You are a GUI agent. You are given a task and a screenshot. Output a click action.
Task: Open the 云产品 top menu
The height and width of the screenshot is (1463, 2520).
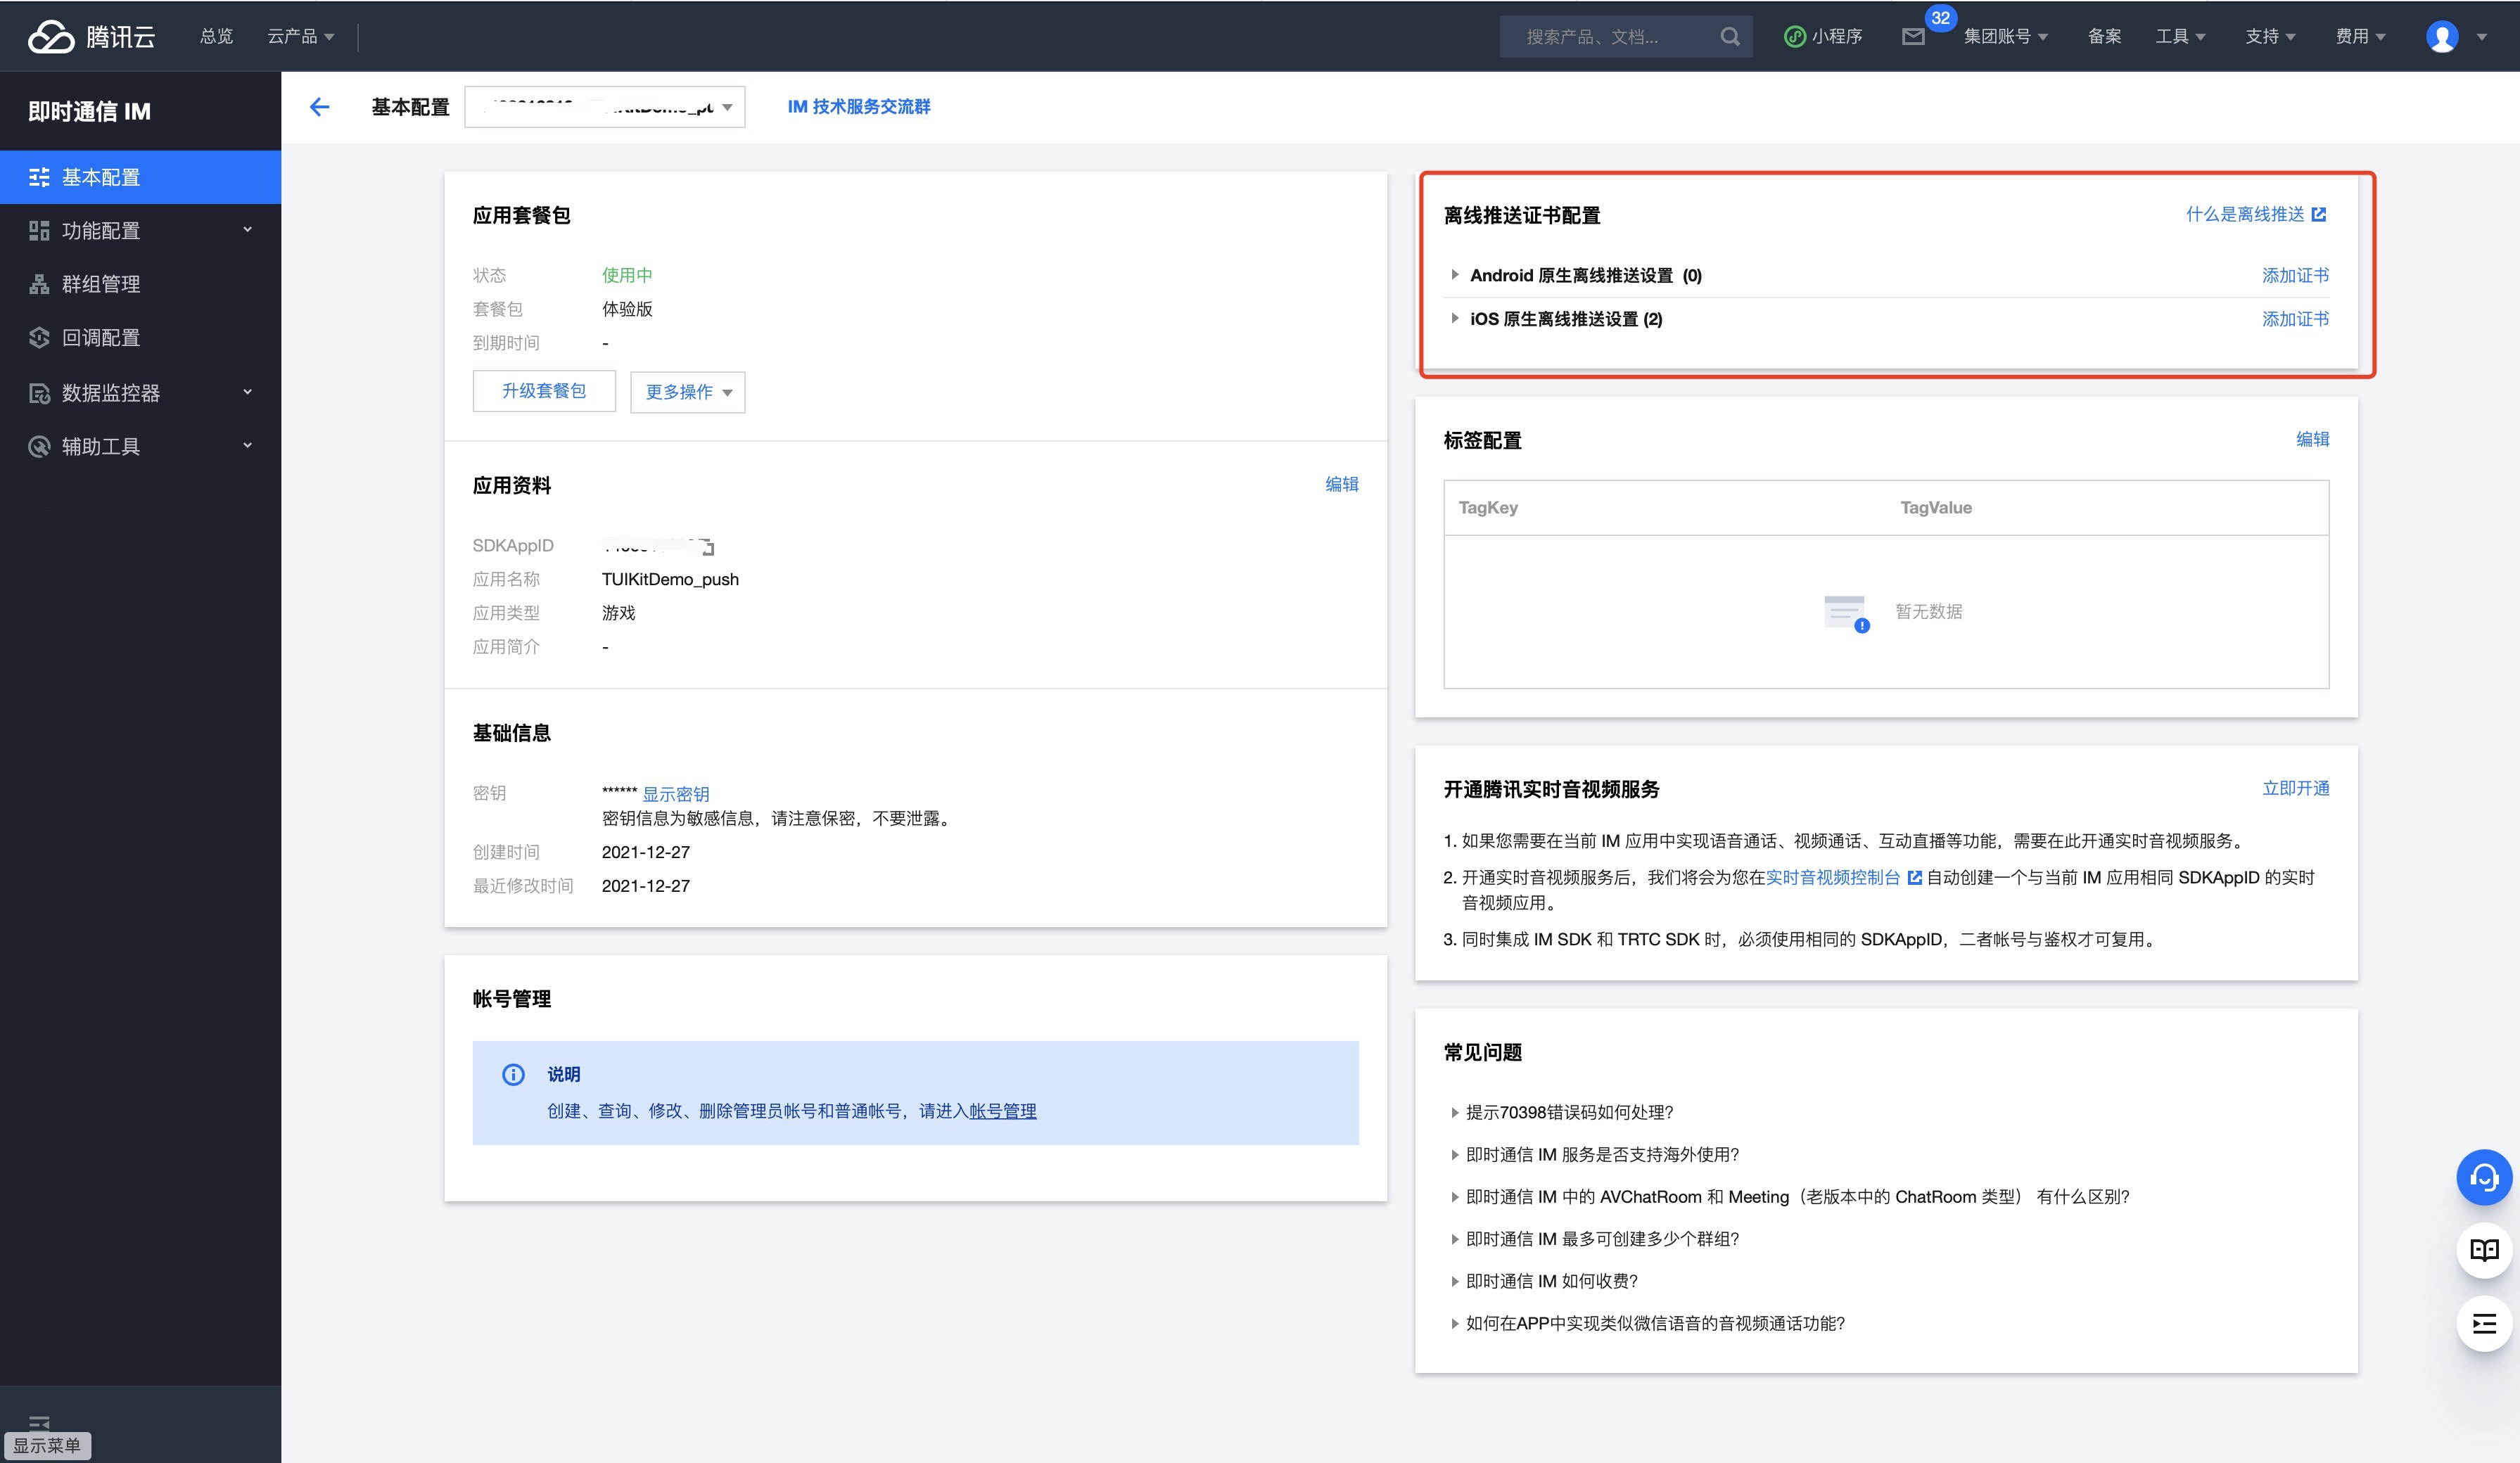pos(300,37)
